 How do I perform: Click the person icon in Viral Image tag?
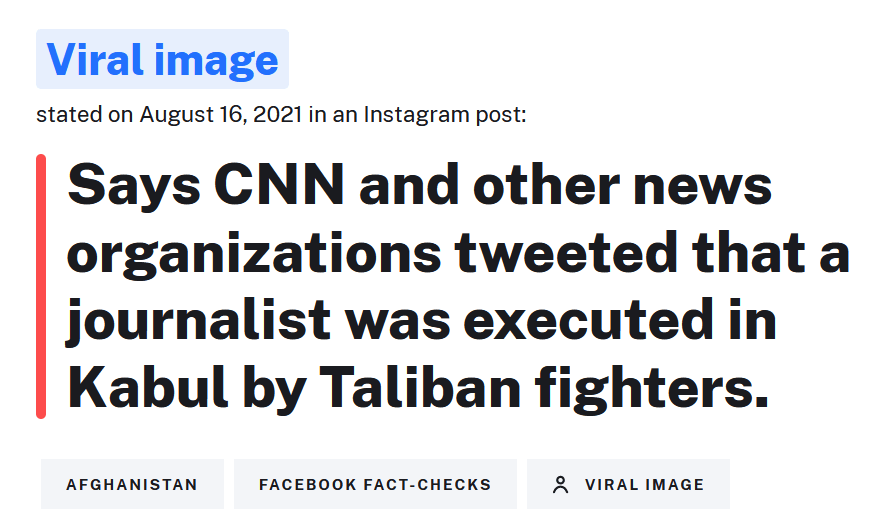(560, 485)
